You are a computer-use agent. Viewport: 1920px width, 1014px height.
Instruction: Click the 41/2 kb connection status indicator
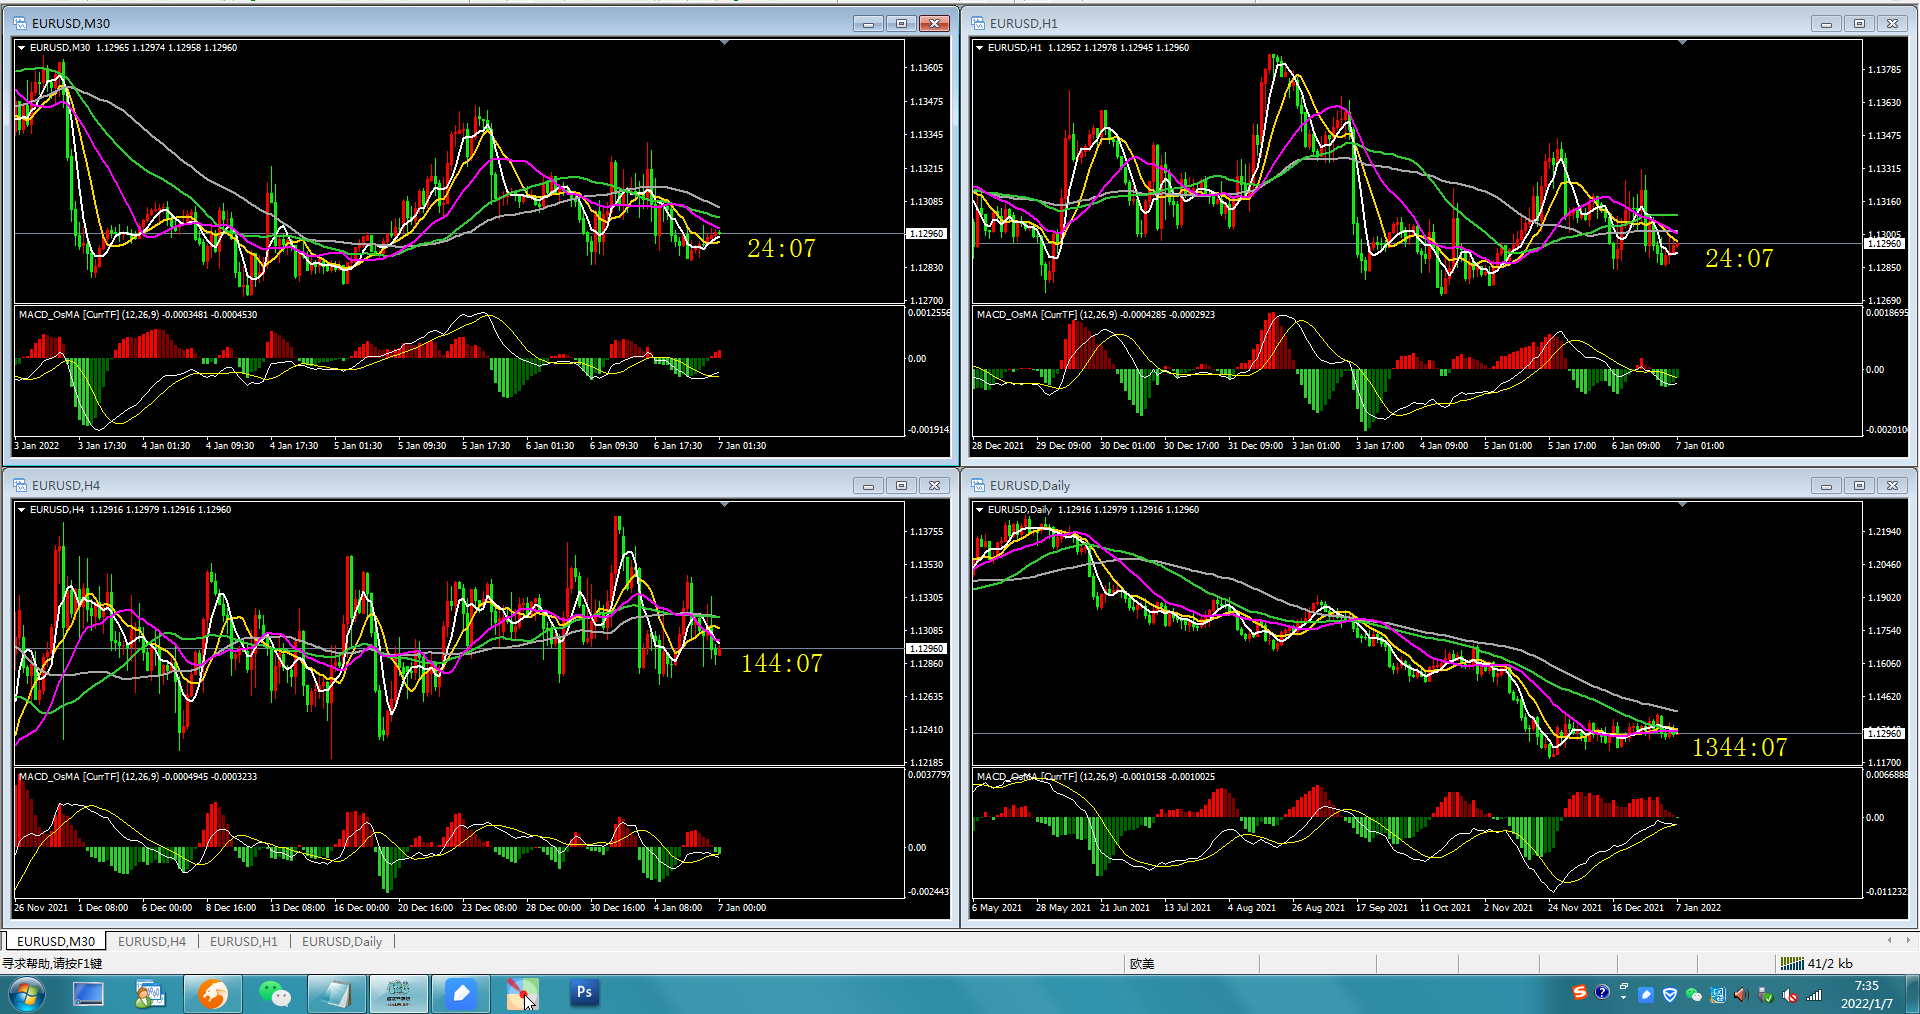(x=1817, y=963)
